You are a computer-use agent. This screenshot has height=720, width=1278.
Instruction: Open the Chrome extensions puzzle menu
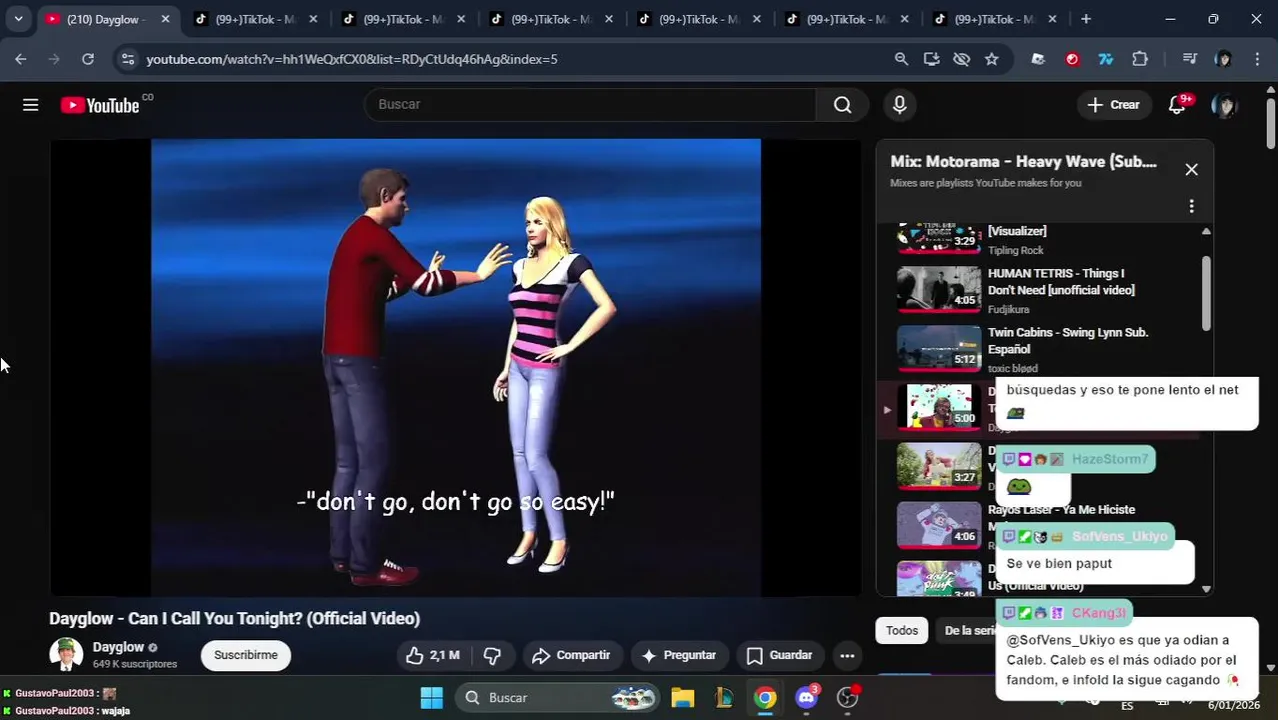(x=1140, y=59)
